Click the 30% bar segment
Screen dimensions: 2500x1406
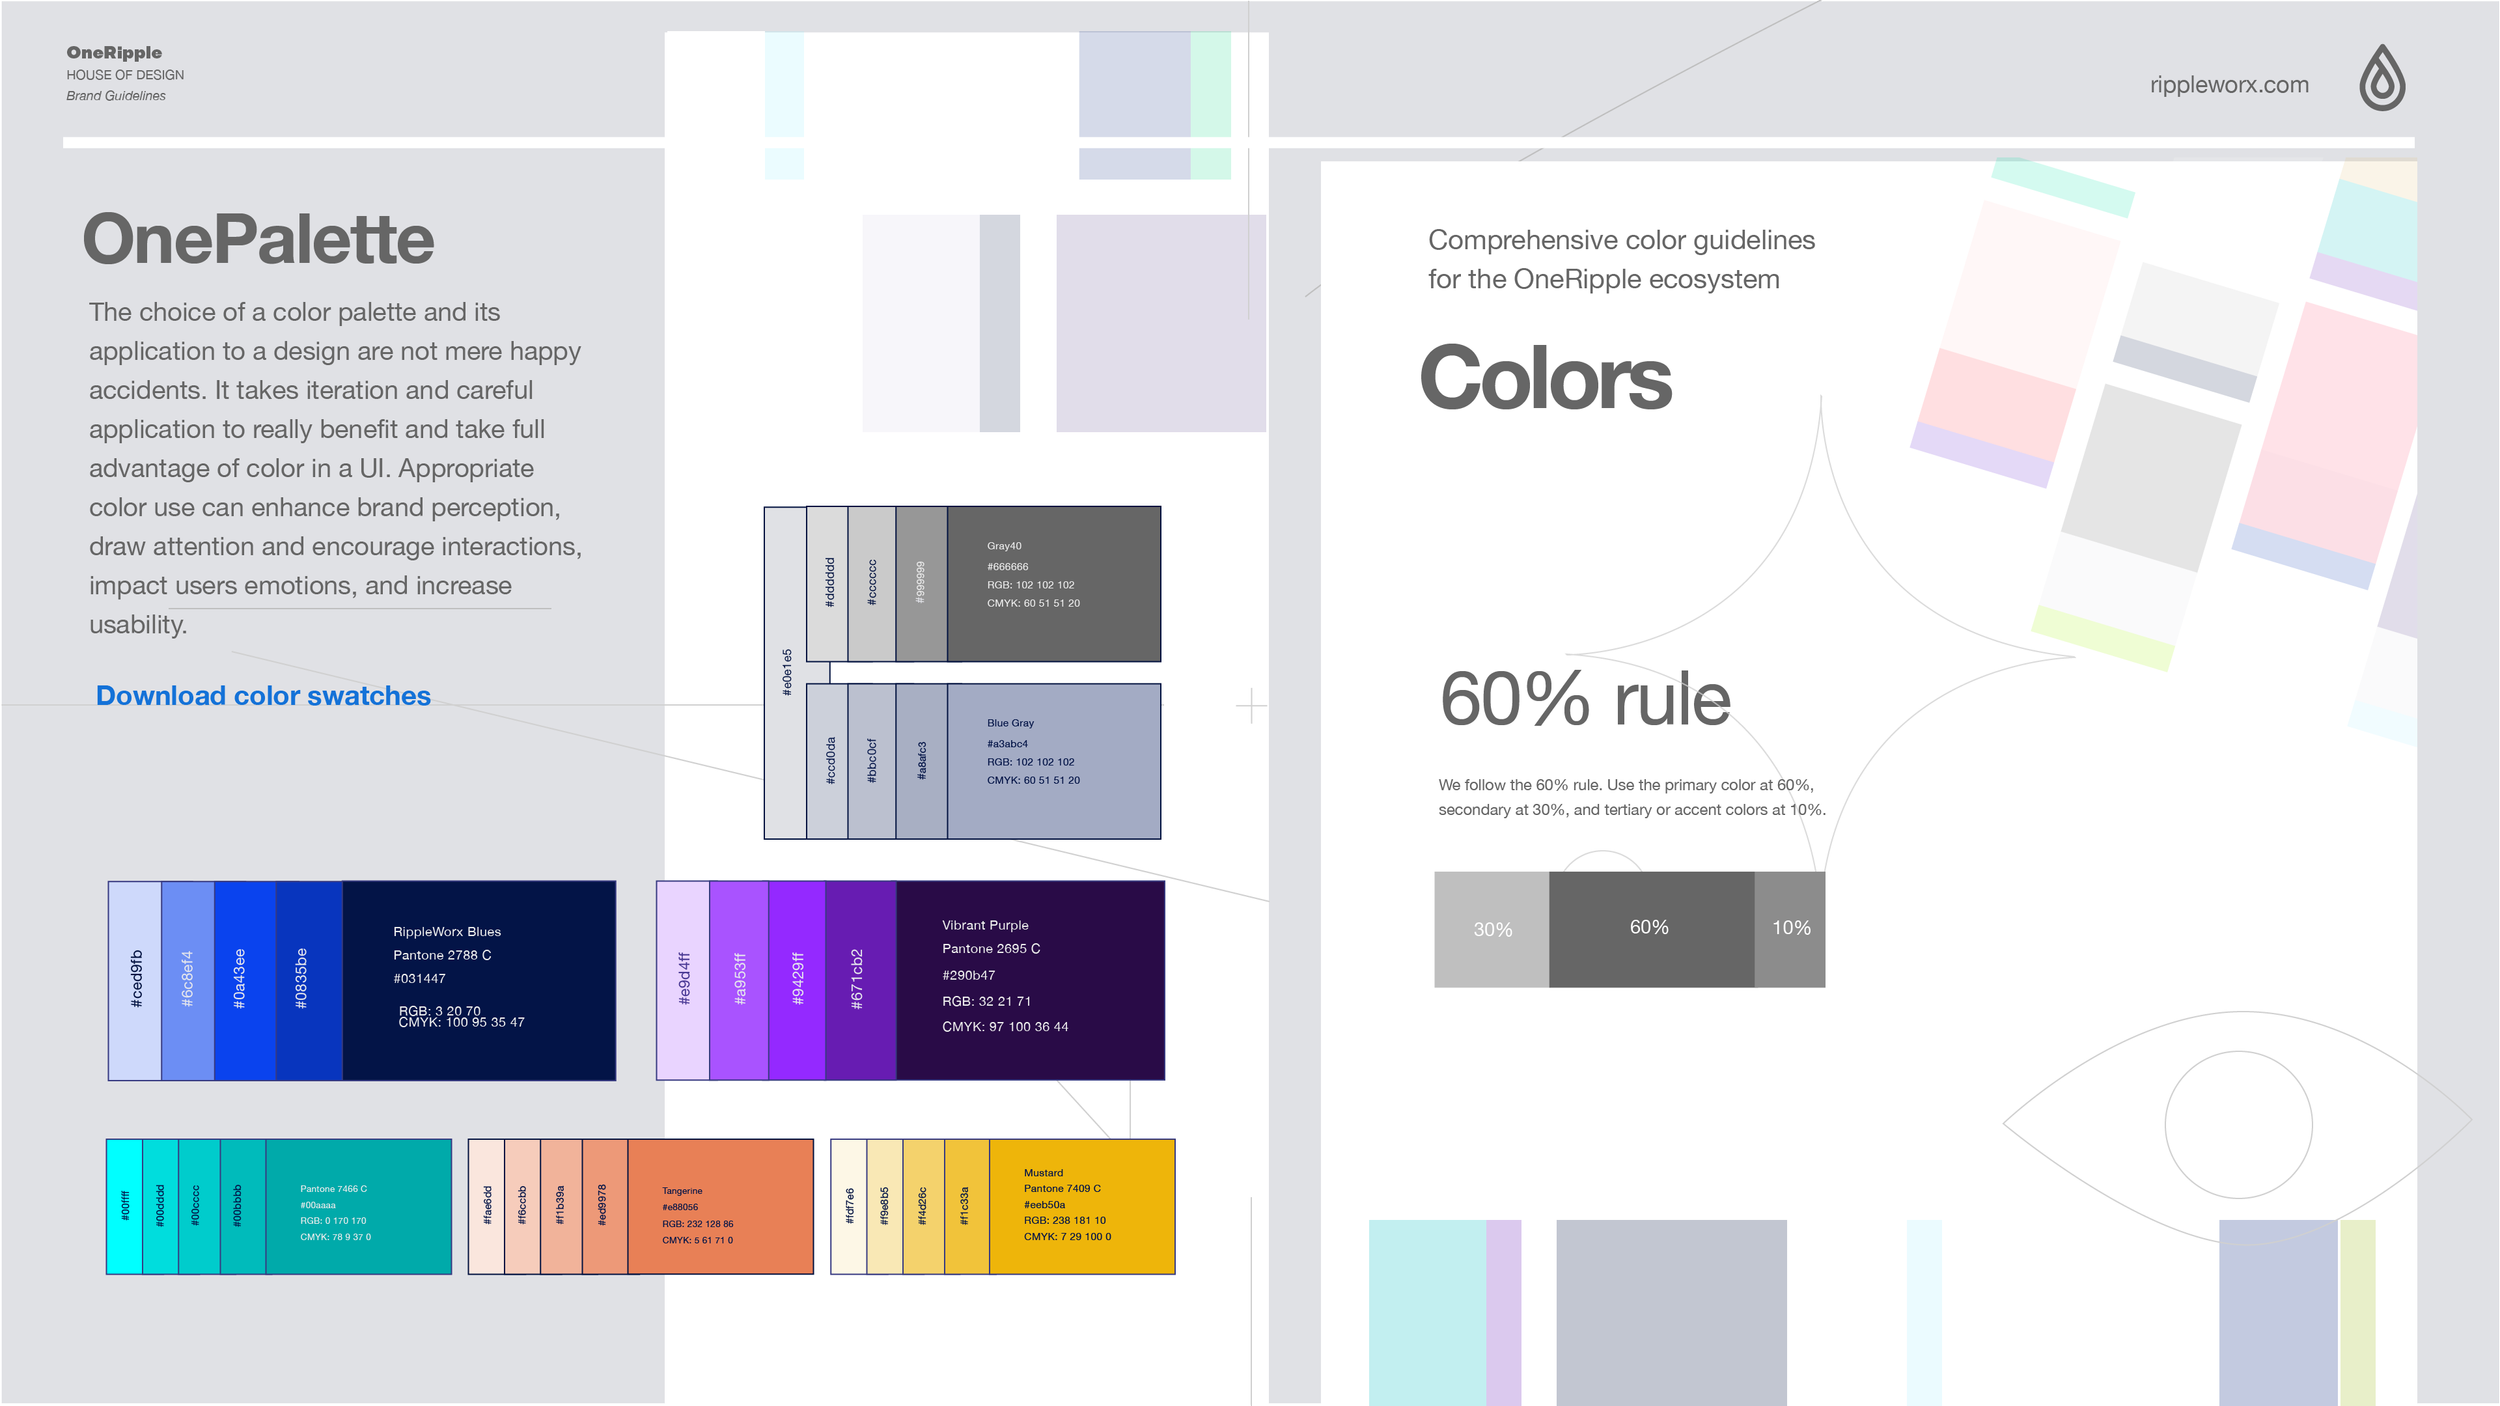(1492, 929)
